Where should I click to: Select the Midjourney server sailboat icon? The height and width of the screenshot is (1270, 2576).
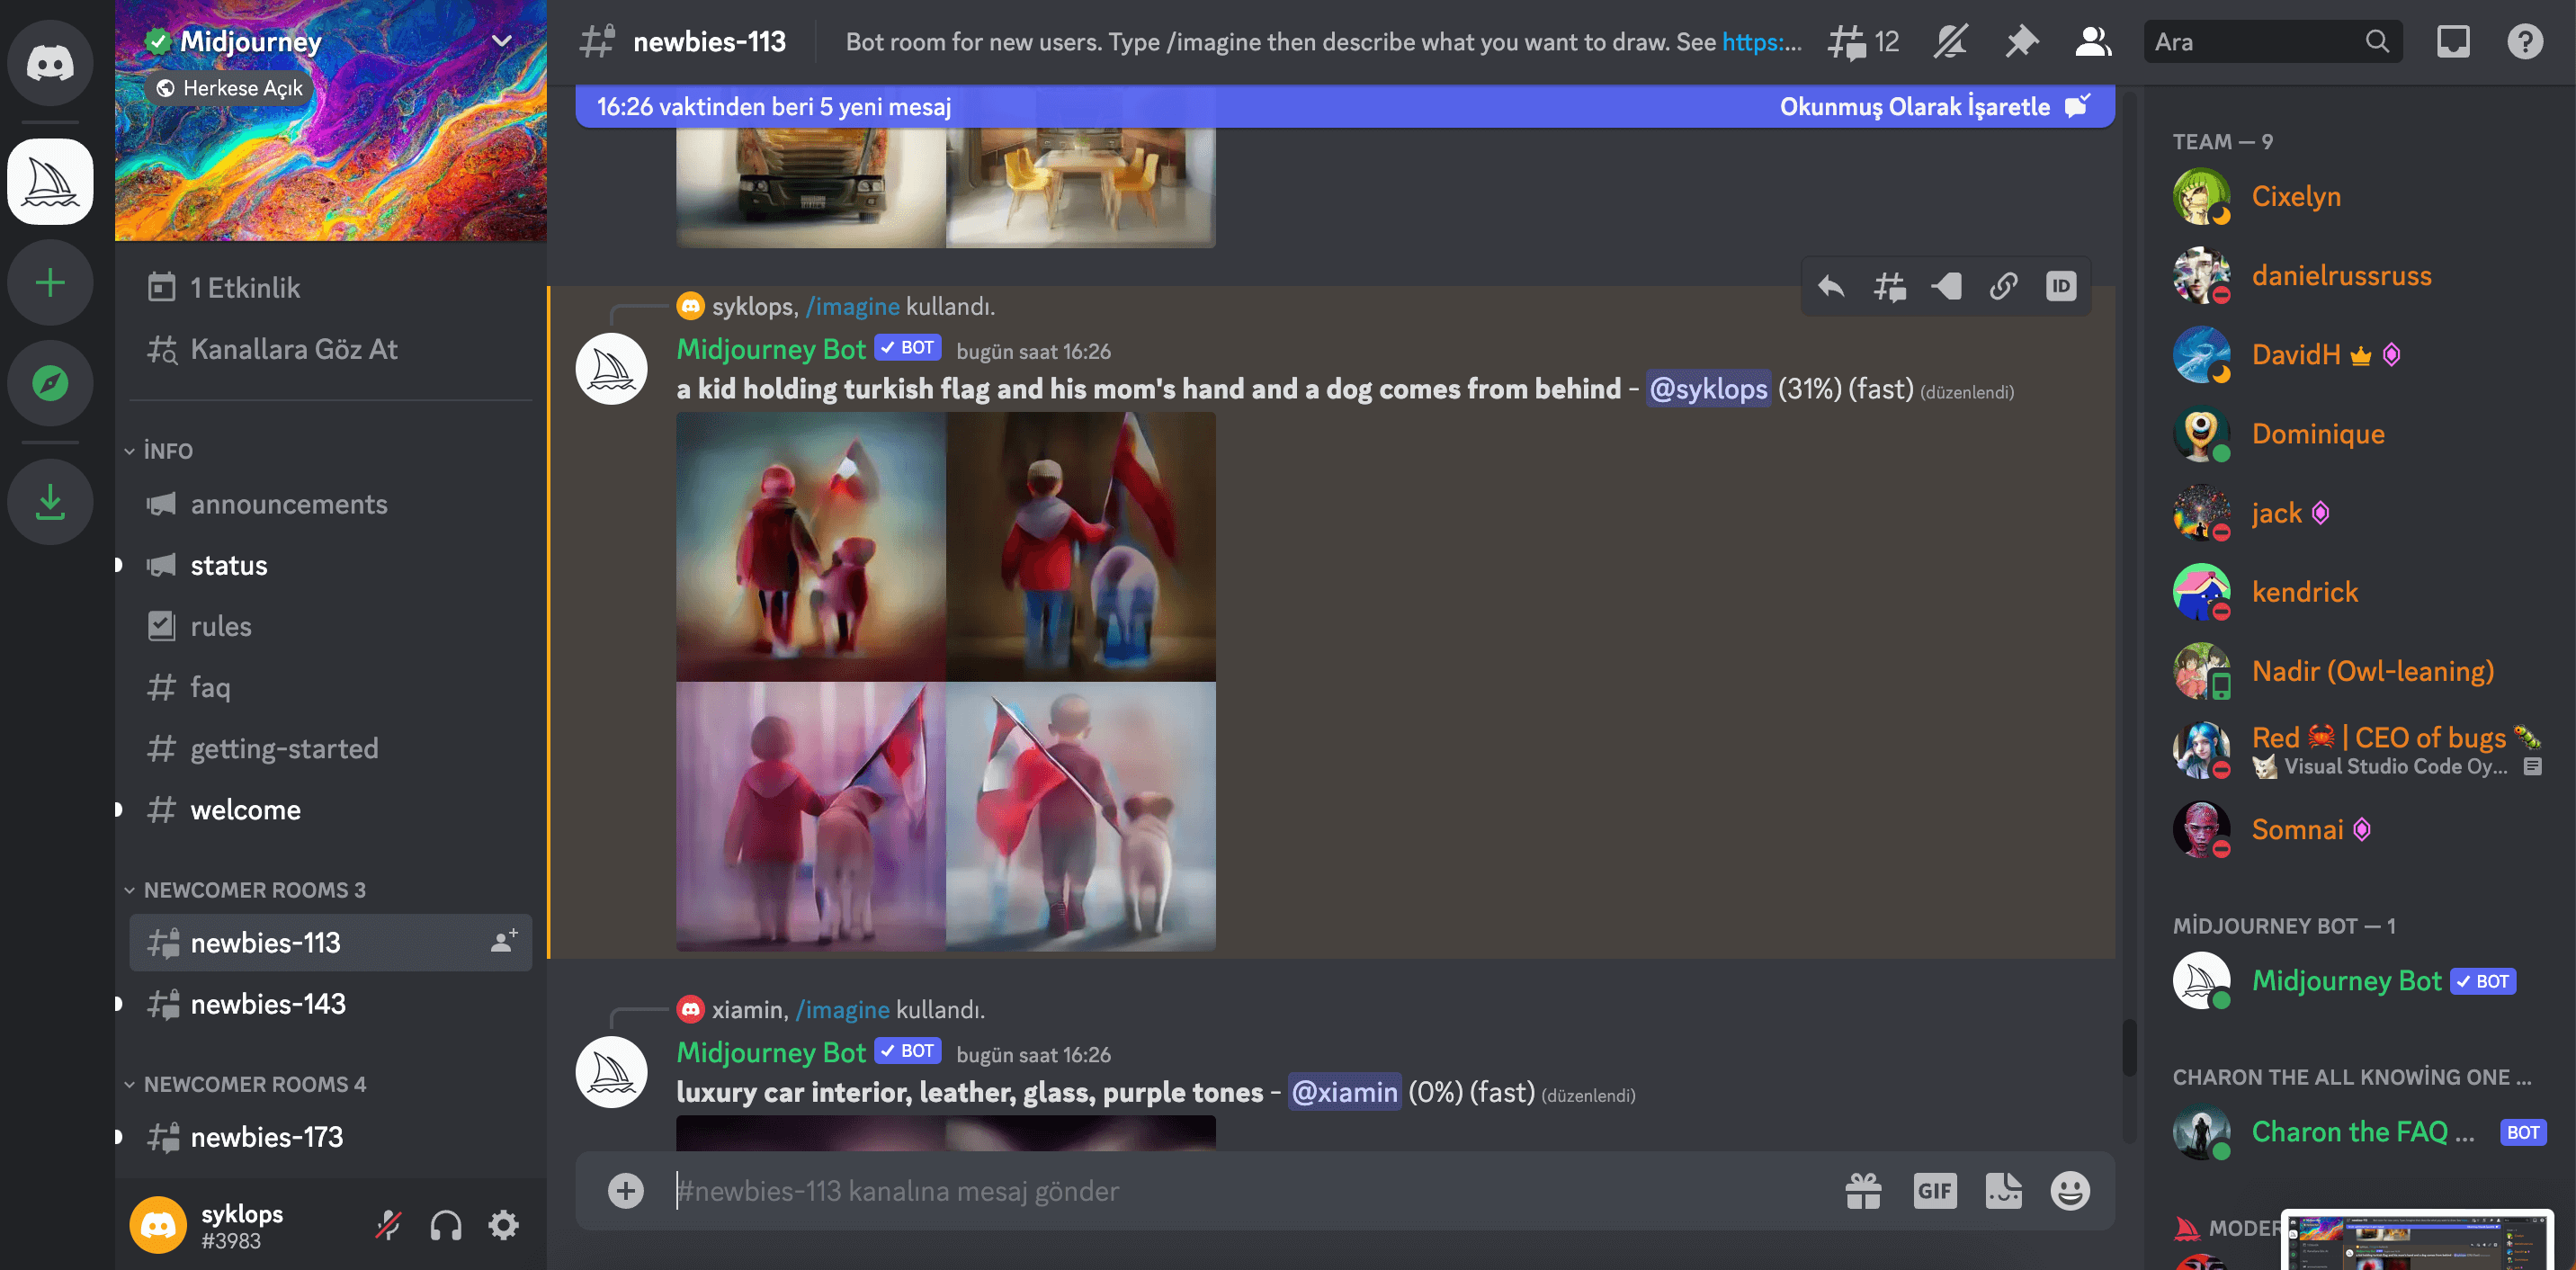[x=50, y=181]
